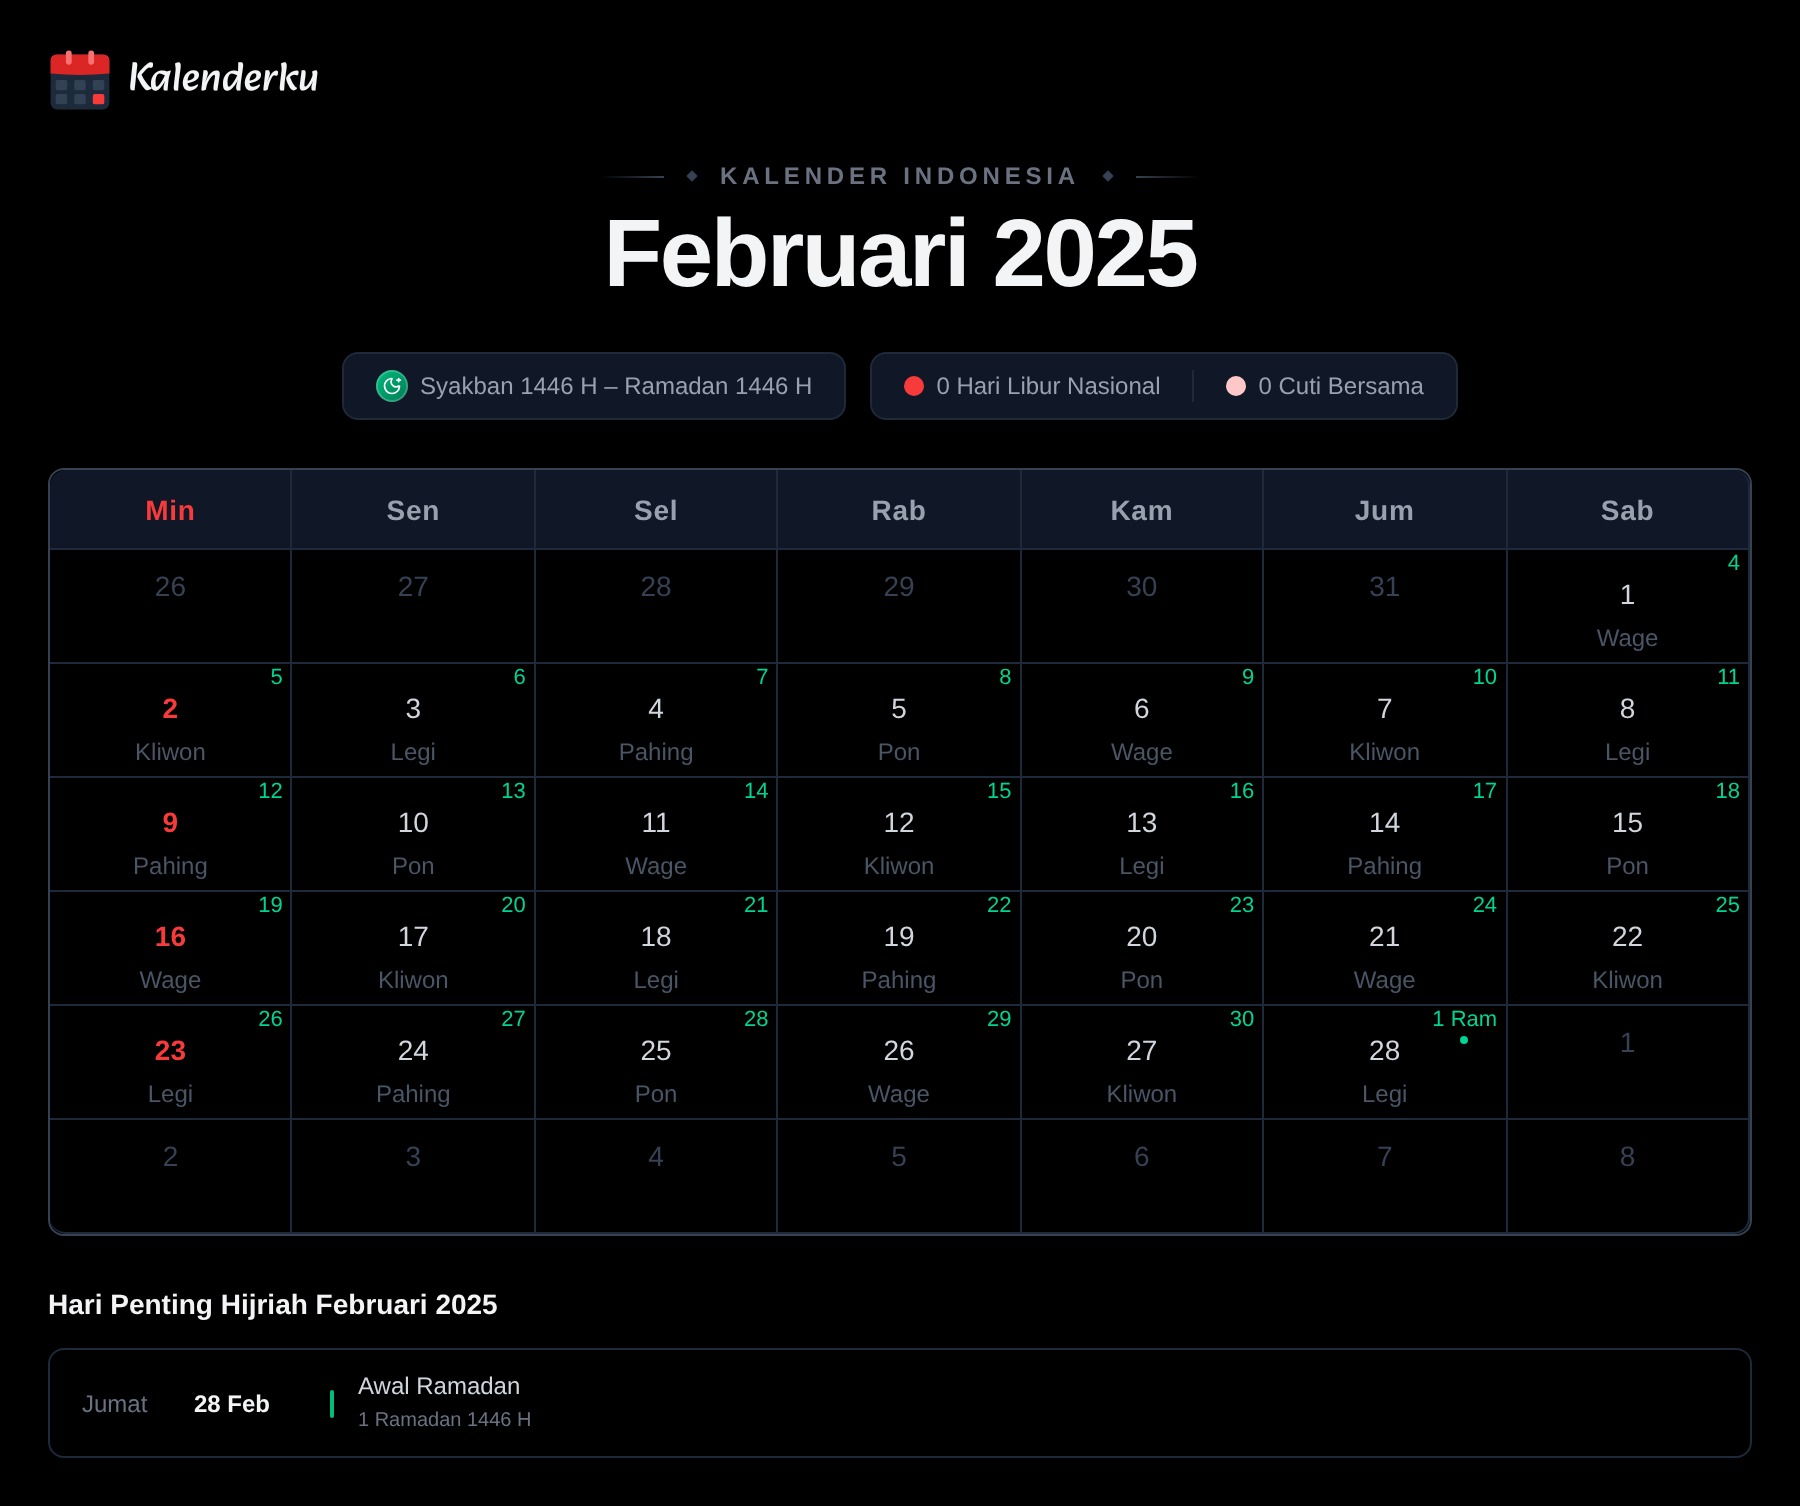Click the 28 Feb date label
1800x1506 pixels.
click(232, 1404)
